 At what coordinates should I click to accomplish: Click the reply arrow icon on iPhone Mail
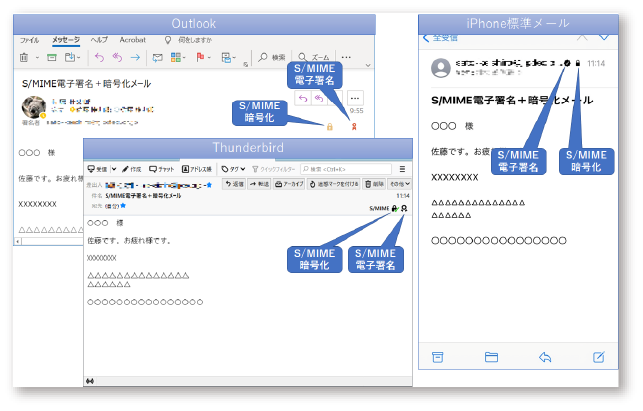[x=545, y=357]
